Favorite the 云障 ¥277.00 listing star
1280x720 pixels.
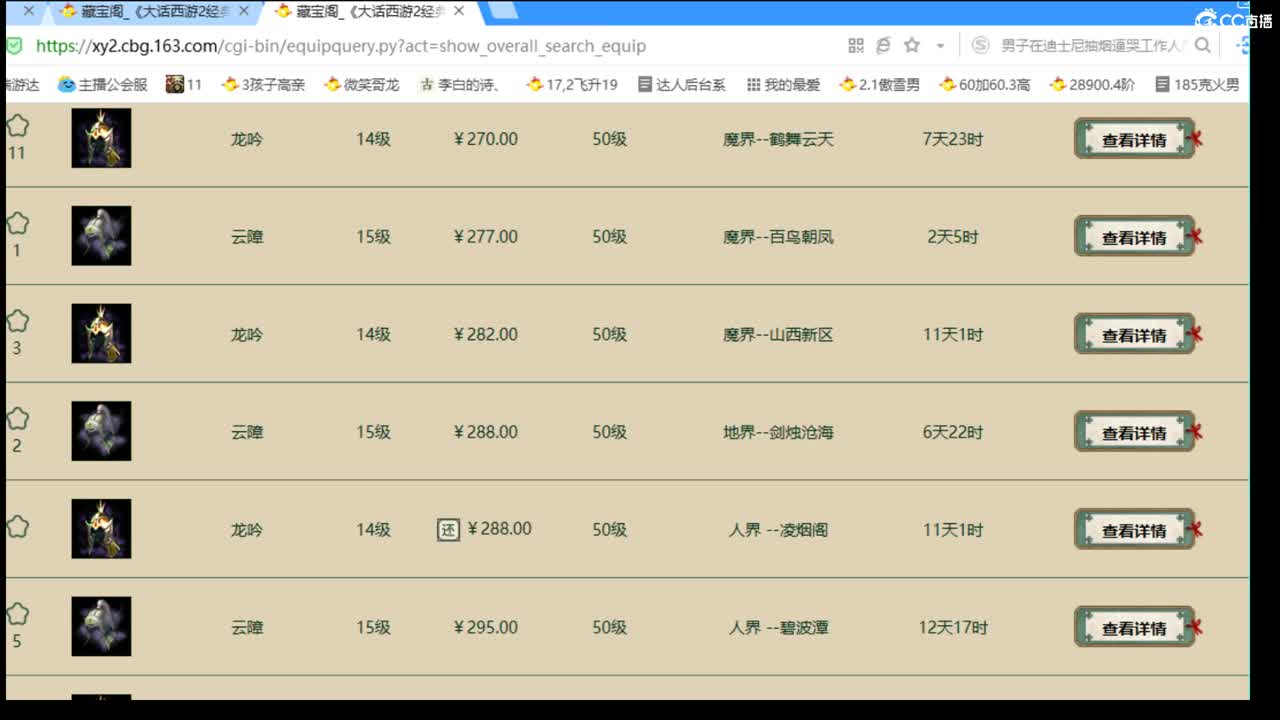tap(17, 223)
